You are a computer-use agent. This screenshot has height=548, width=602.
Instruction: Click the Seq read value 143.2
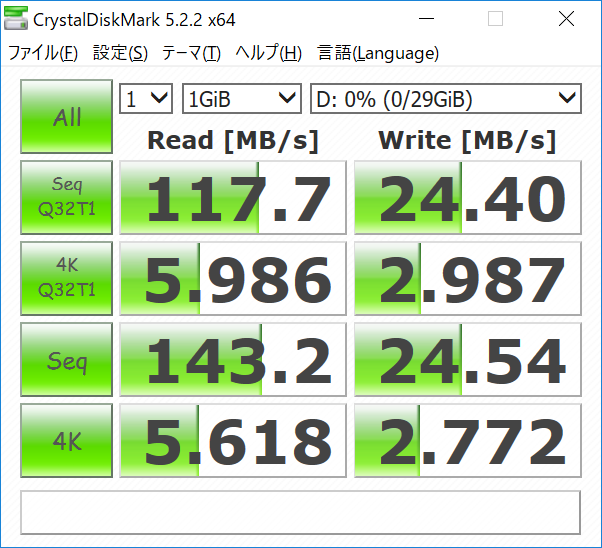233,359
